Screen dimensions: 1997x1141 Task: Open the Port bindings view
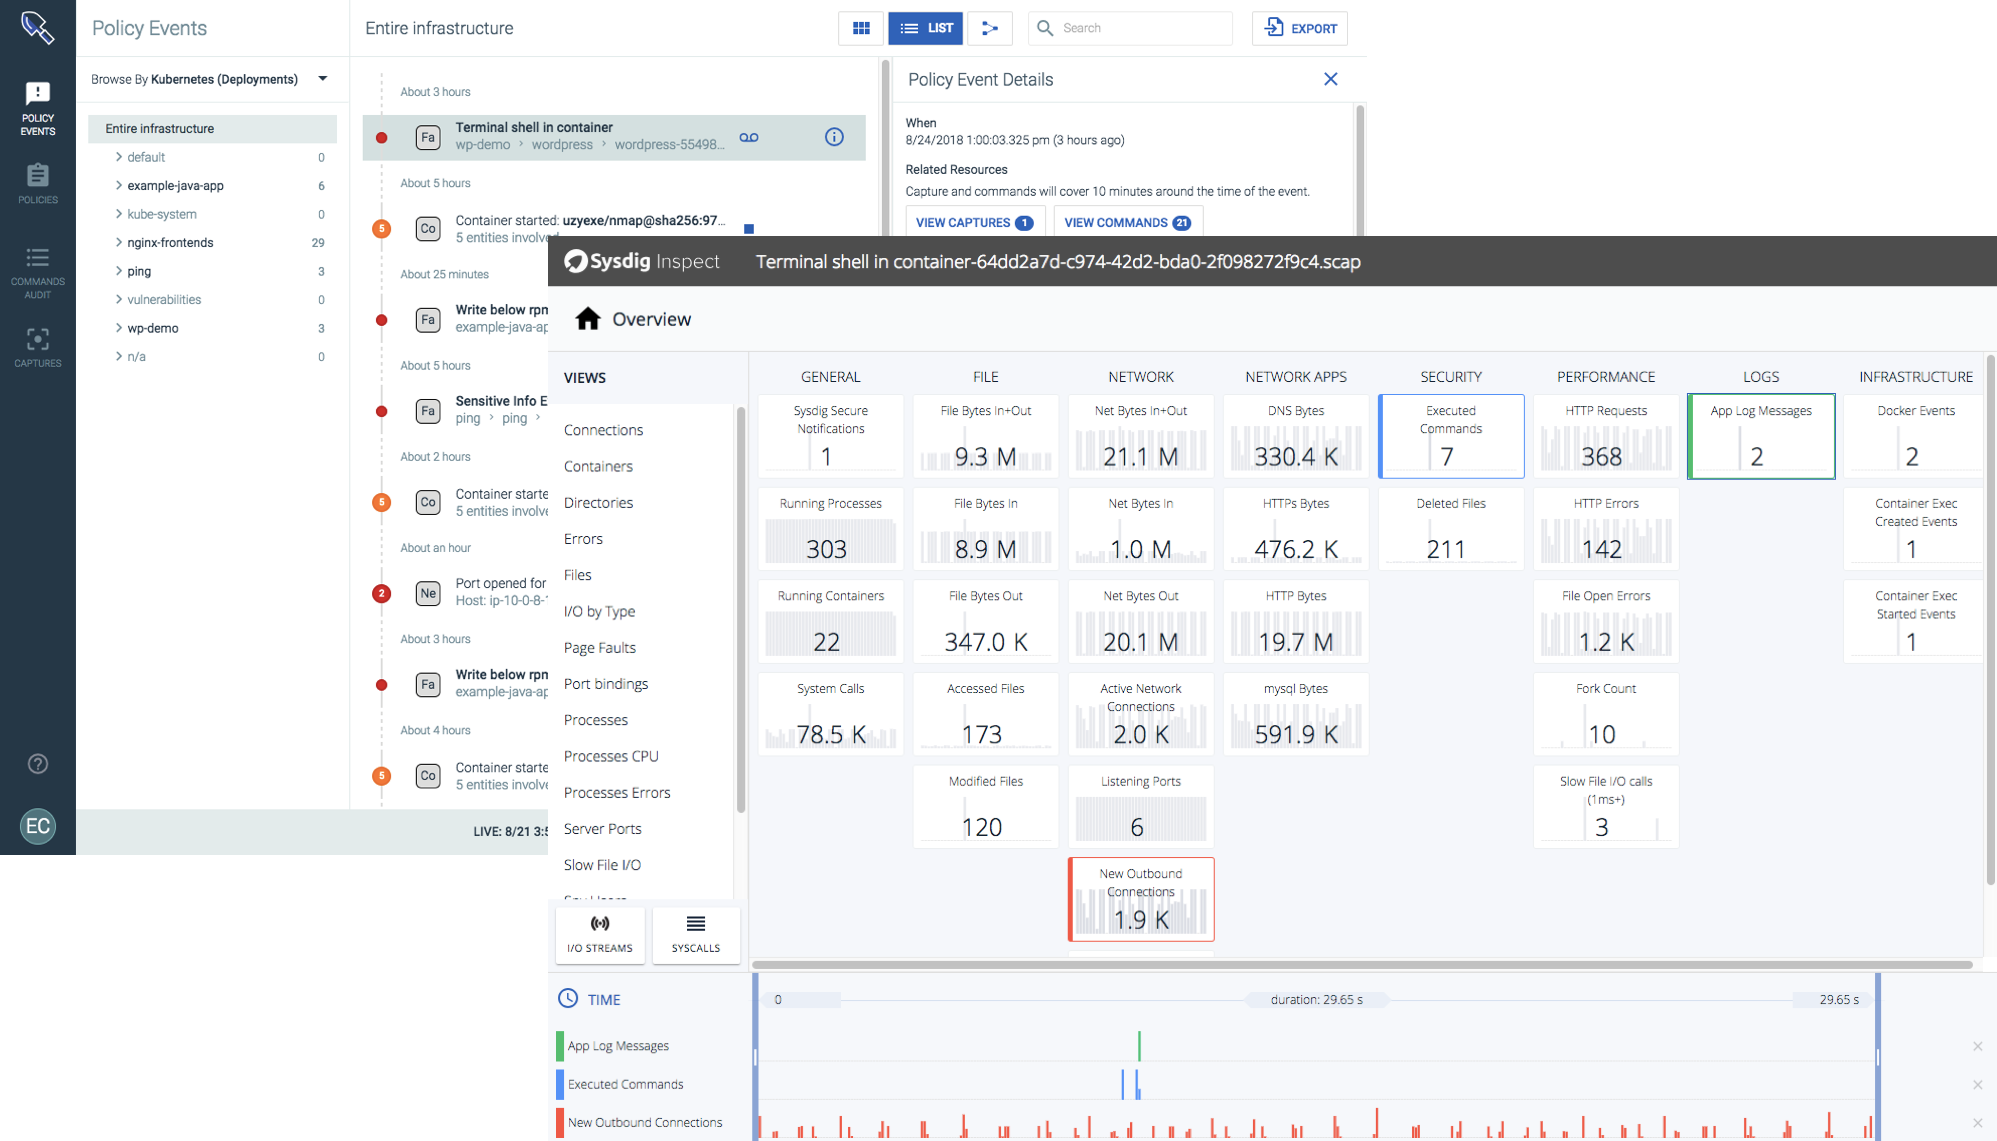click(606, 684)
